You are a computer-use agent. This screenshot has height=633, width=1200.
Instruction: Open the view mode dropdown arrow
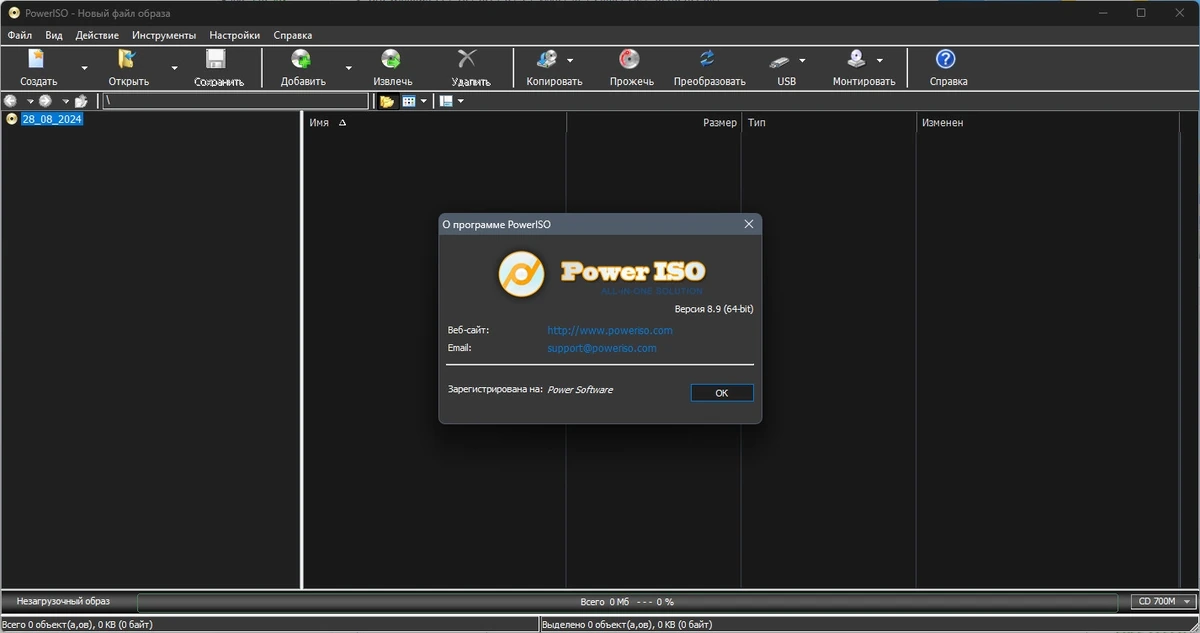[424, 101]
